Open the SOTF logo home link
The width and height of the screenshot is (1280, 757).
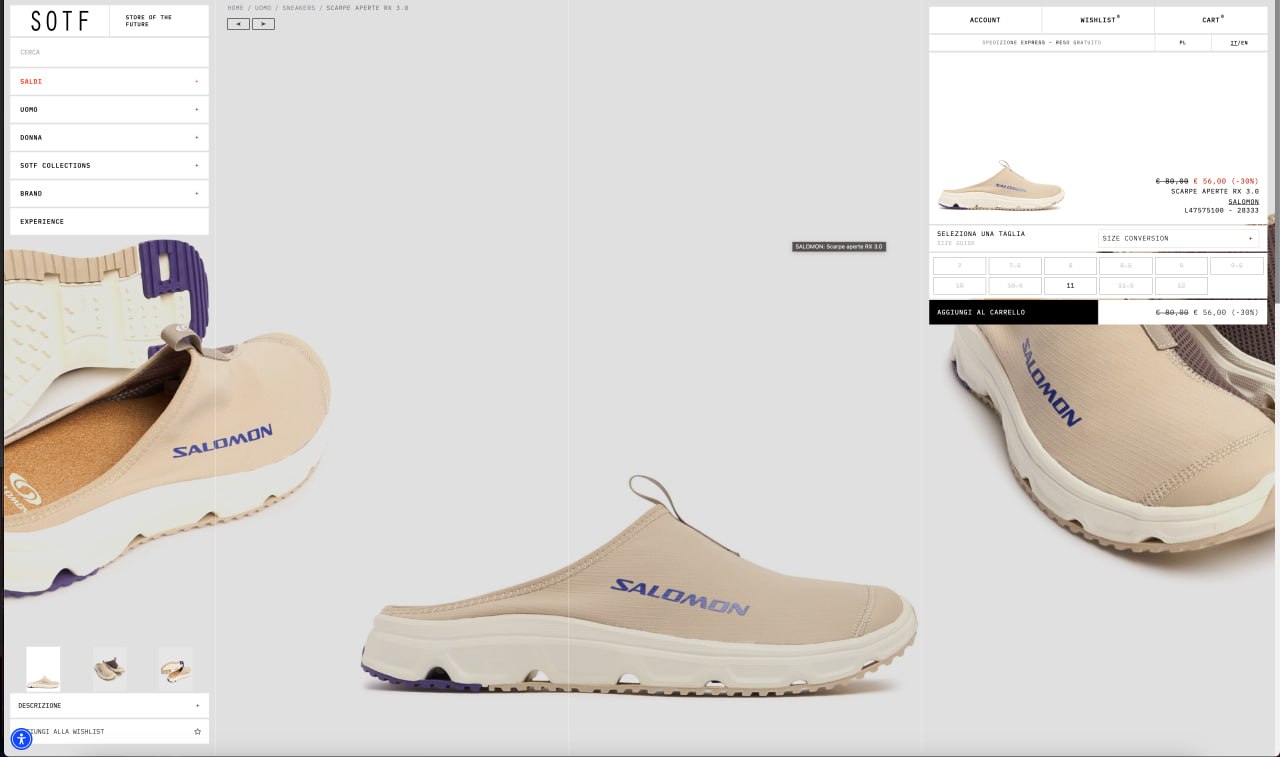coord(60,20)
